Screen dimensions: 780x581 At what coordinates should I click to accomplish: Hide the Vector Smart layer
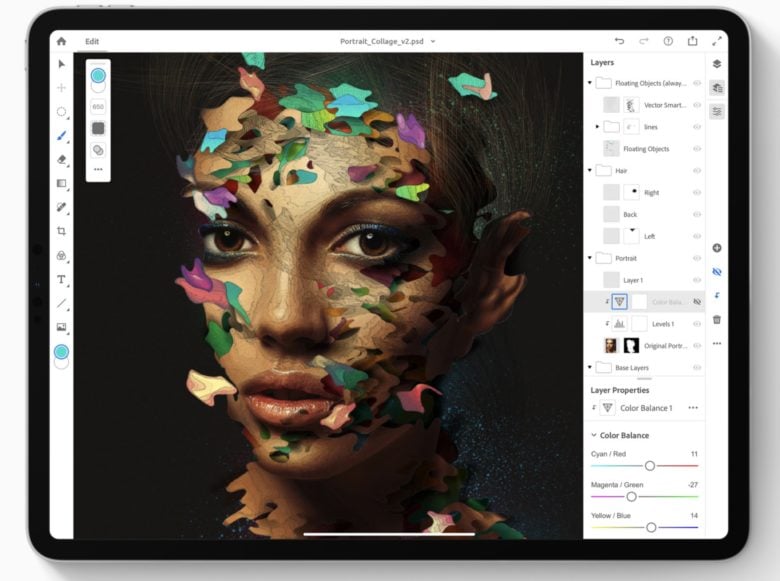[x=697, y=105]
